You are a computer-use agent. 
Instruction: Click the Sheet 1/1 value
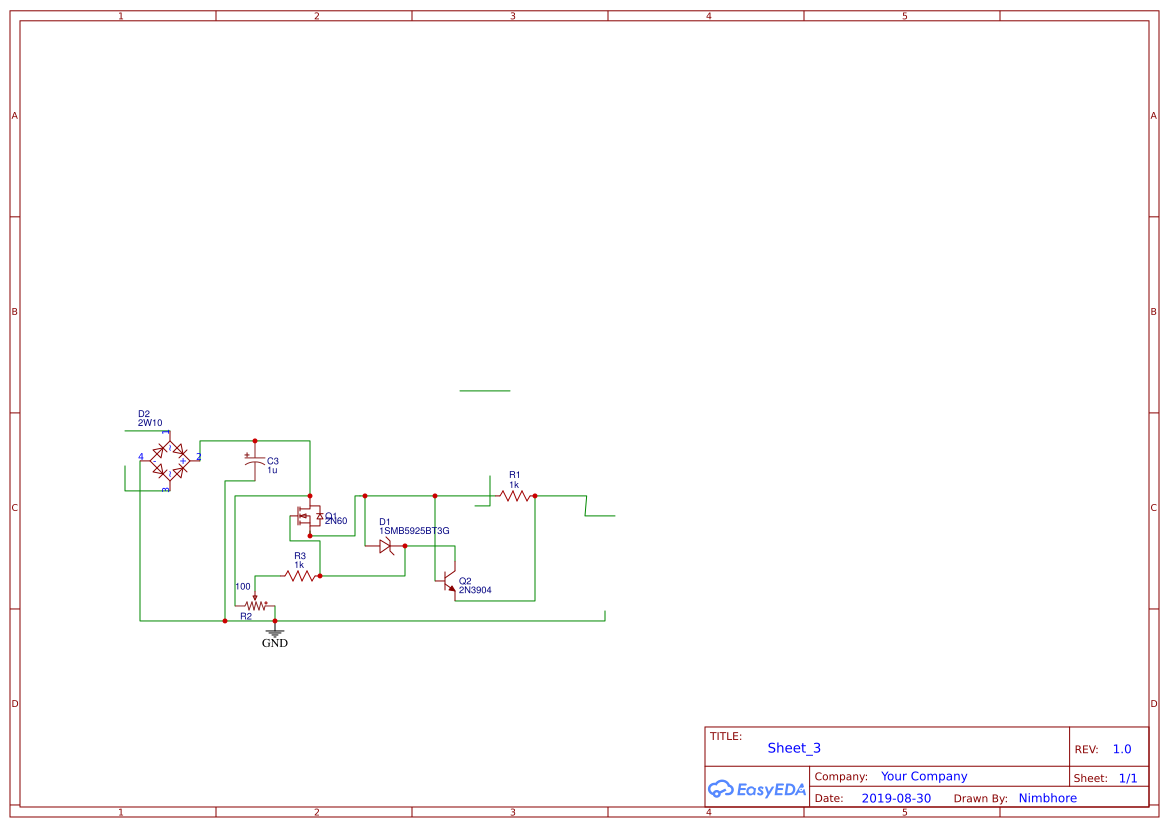(1129, 777)
